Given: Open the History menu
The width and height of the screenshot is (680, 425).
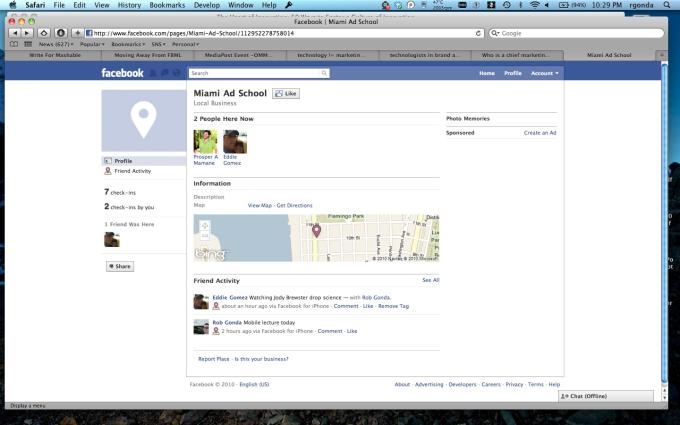Looking at the screenshot, I should [x=129, y=5].
